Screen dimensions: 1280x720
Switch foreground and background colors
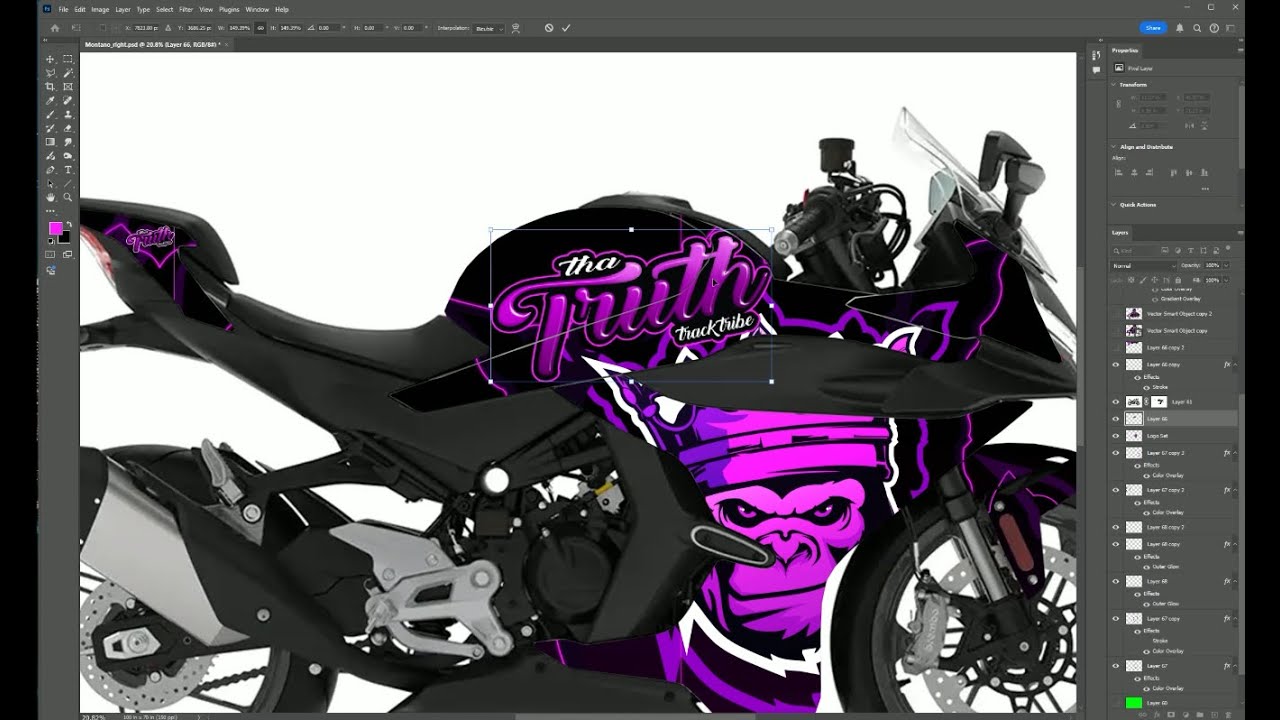[67, 224]
